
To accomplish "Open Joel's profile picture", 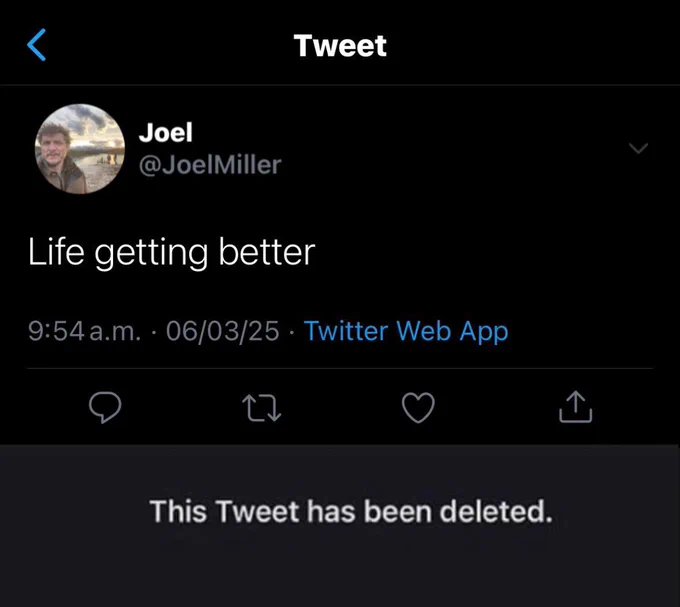I will pyautogui.click(x=80, y=149).
